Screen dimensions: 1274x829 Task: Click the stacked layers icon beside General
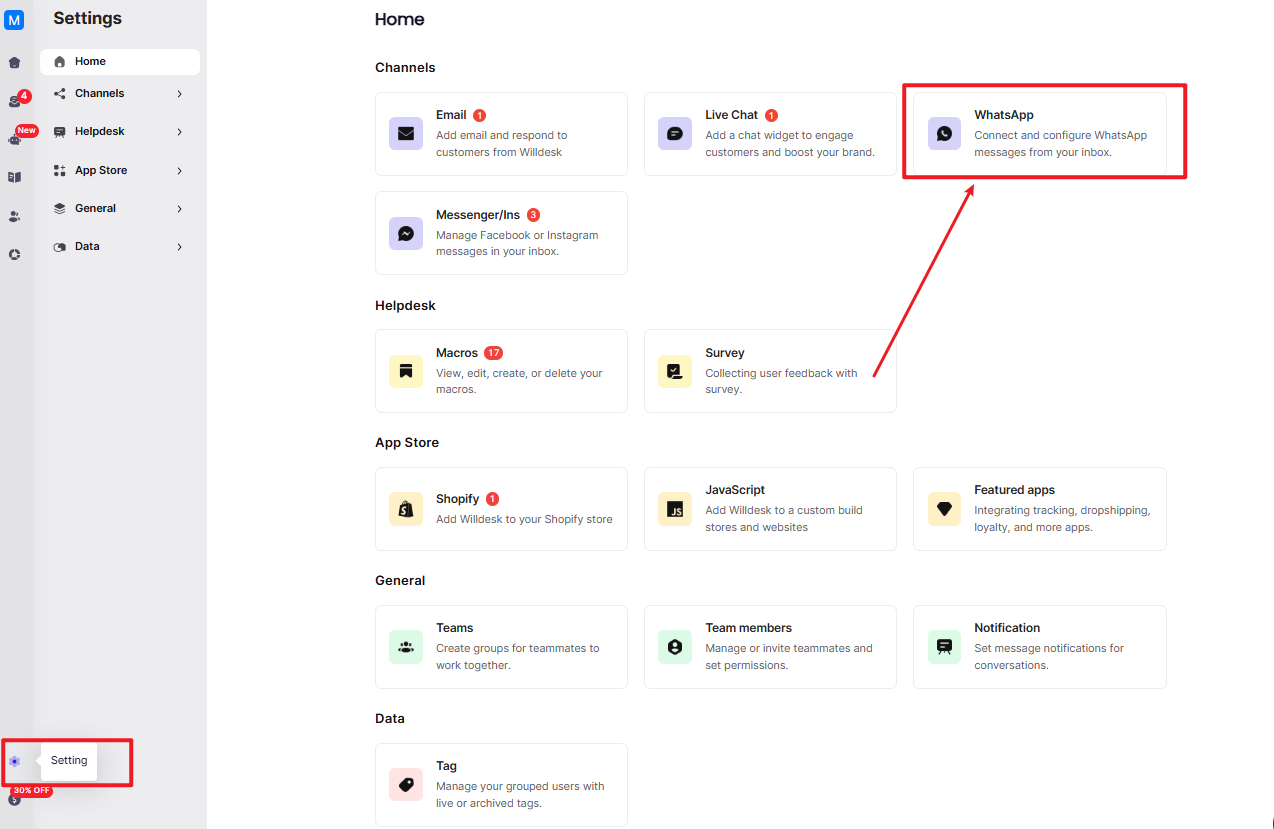click(59, 208)
